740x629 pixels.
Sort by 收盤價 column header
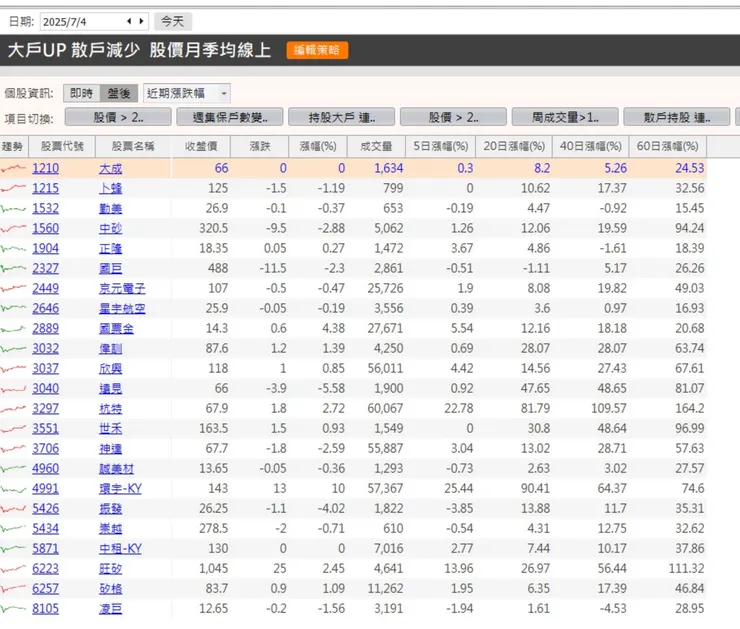click(x=201, y=146)
